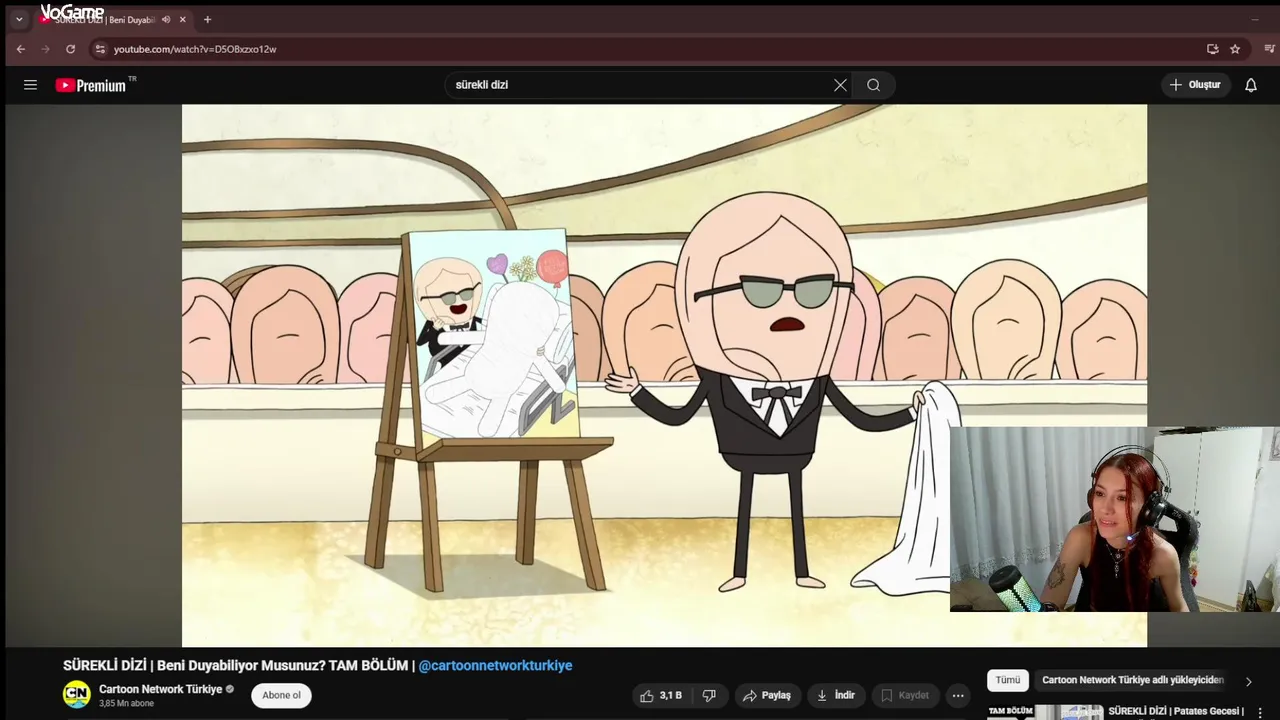The height and width of the screenshot is (720, 1280).
Task: Open YouTube notifications bell
Action: pyautogui.click(x=1251, y=85)
